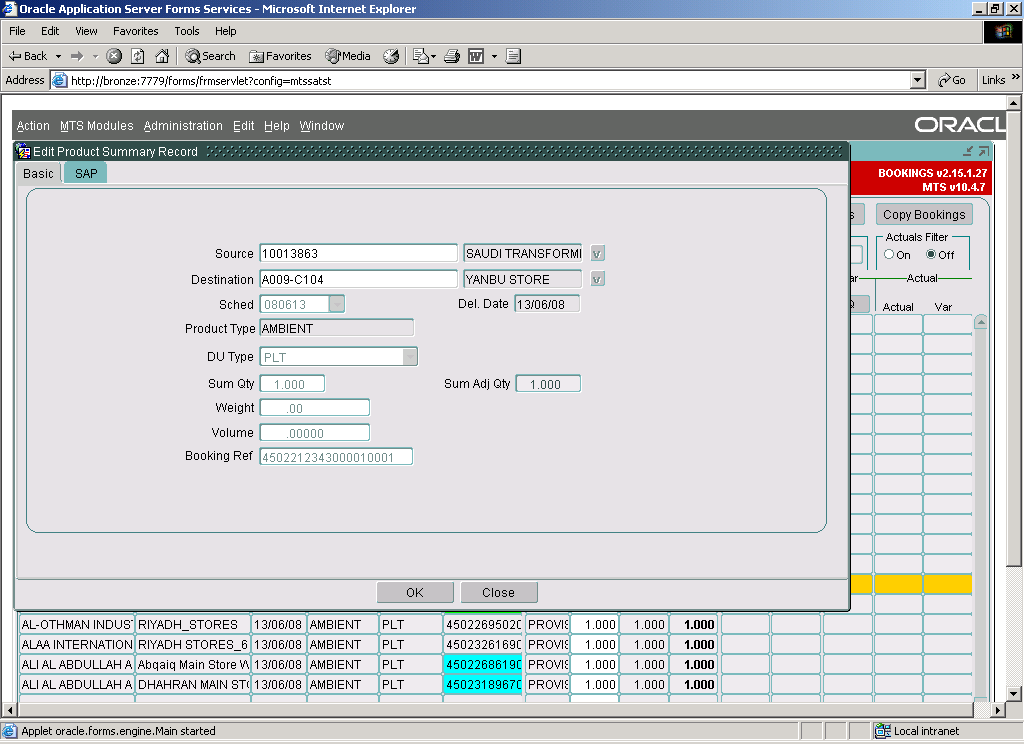The width and height of the screenshot is (1024, 744).
Task: Click the Source code input field
Action: [358, 253]
